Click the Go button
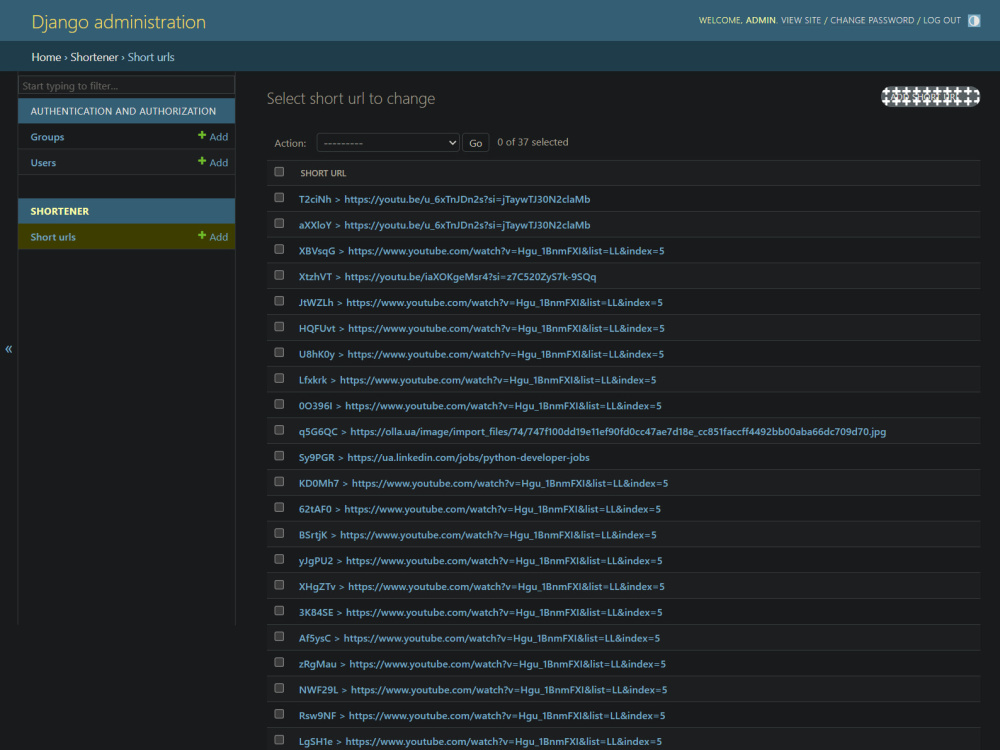Image resolution: width=1000 pixels, height=750 pixels. (475, 143)
